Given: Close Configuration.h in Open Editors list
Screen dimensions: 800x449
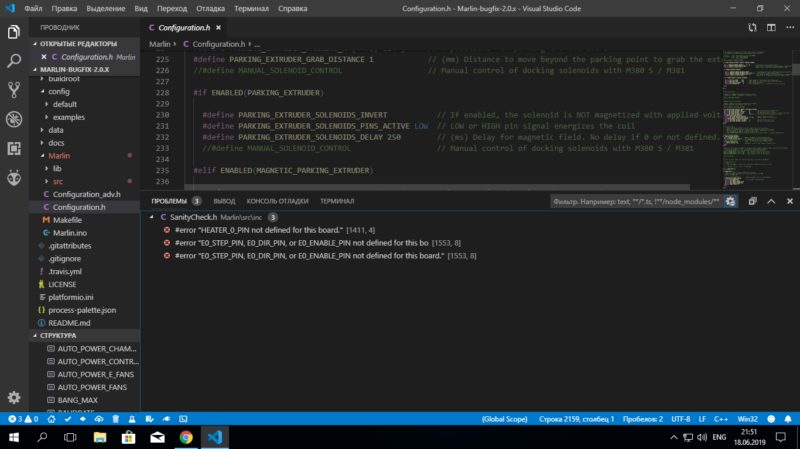Looking at the screenshot, I should coord(44,57).
